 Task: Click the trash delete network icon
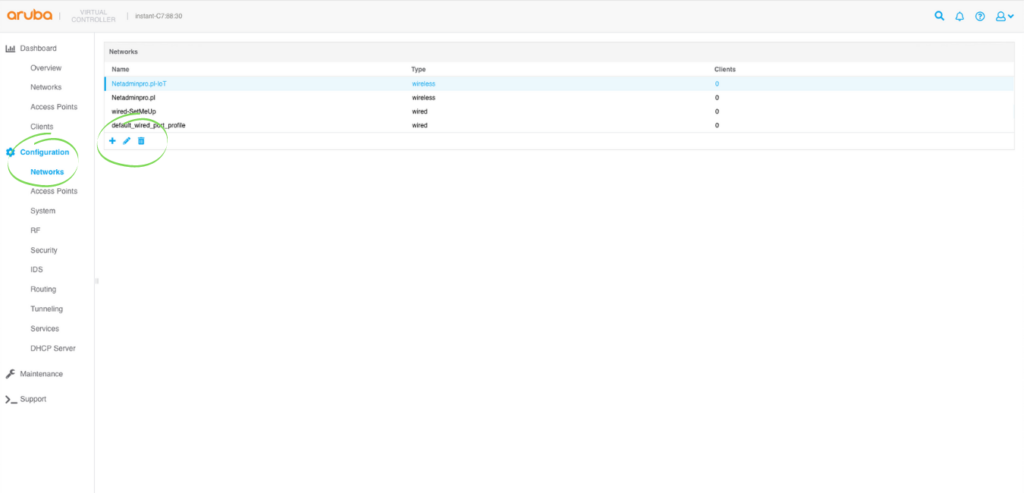(x=141, y=141)
